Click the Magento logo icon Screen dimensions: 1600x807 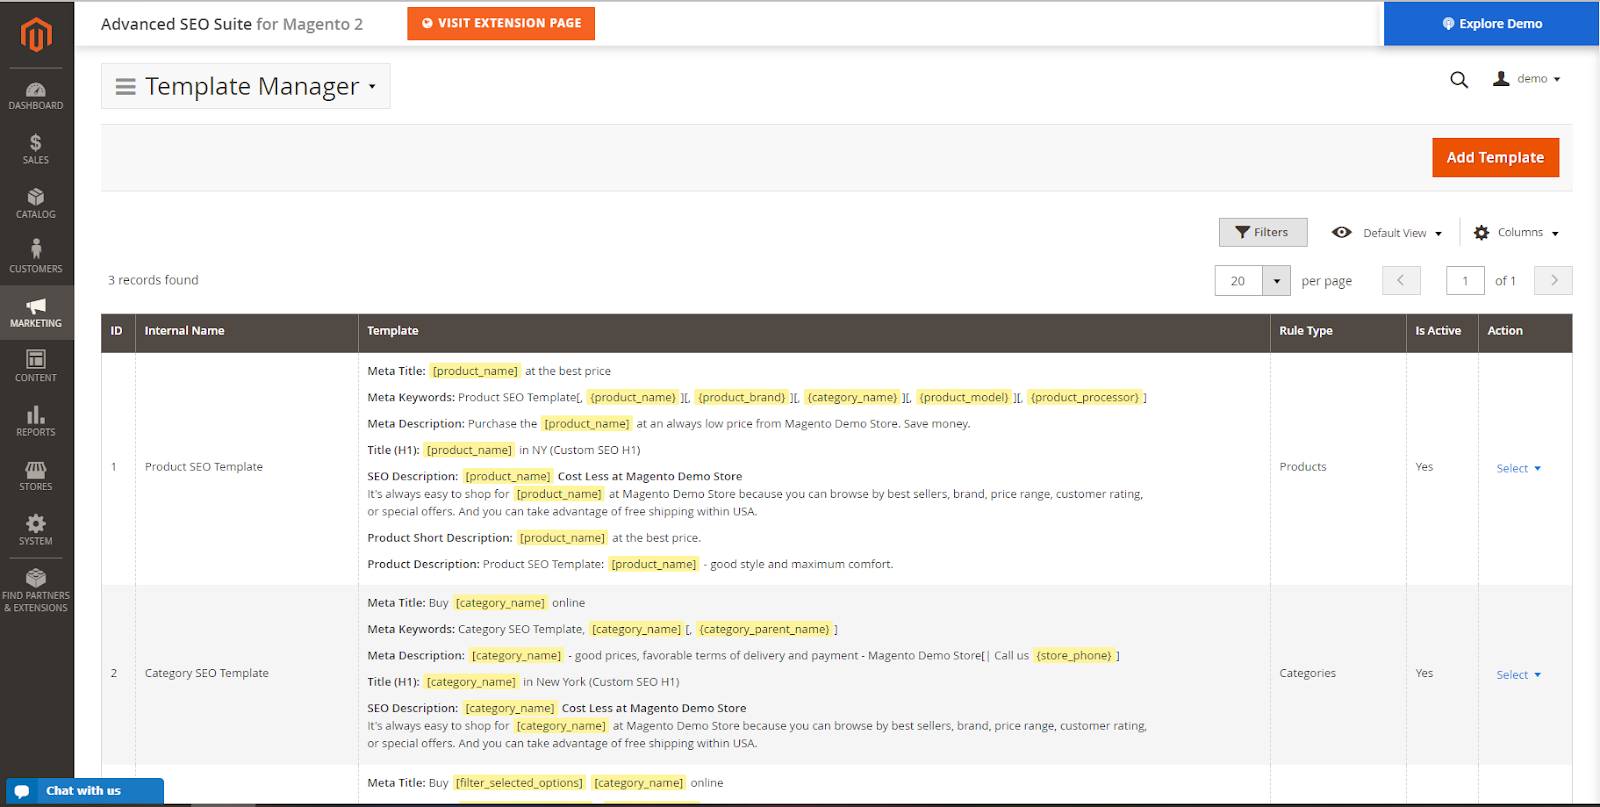click(x=36, y=35)
